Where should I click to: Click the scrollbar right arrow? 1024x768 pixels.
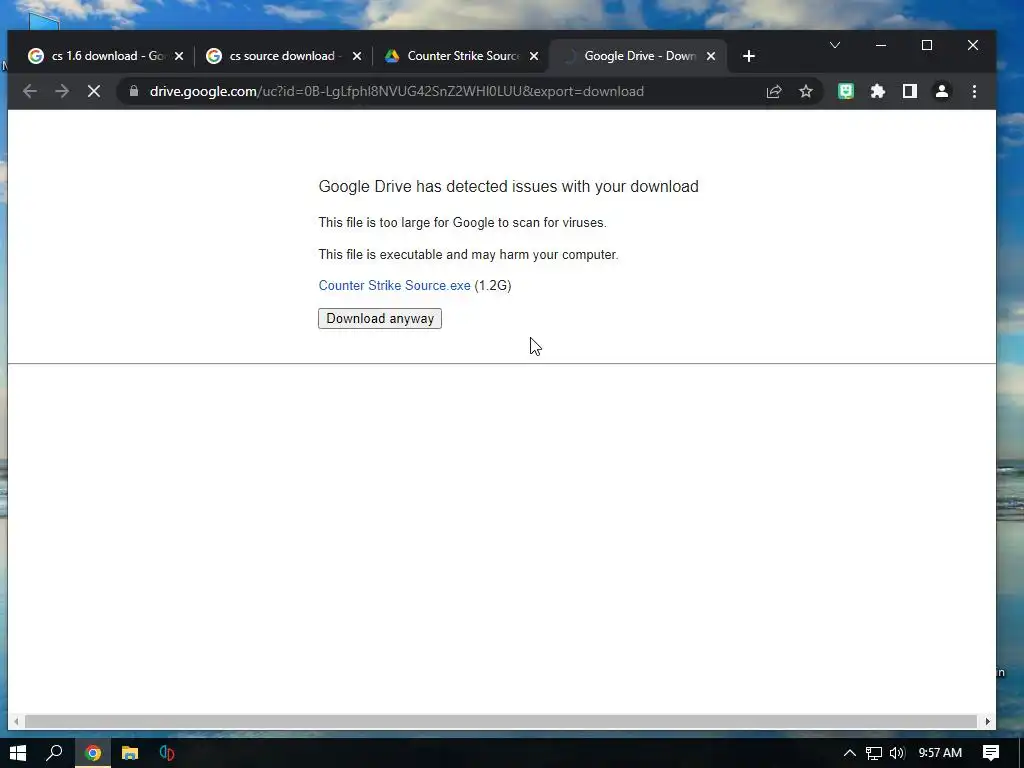pyautogui.click(x=987, y=722)
